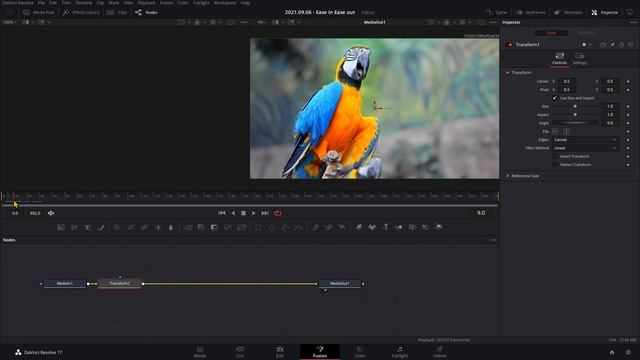Image resolution: width=640 pixels, height=360 pixels.
Task: Open the Keyframes panel
Action: [531, 12]
